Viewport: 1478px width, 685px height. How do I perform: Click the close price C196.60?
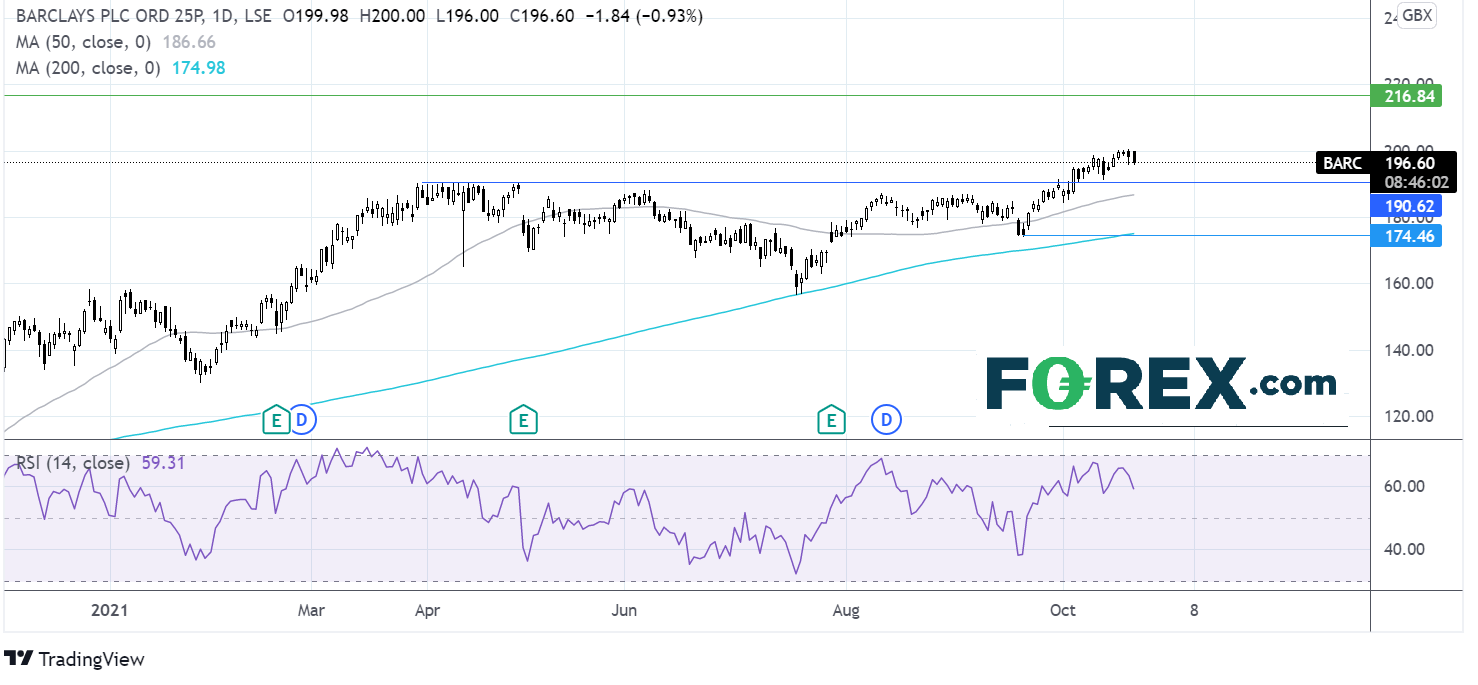pyautogui.click(x=541, y=16)
